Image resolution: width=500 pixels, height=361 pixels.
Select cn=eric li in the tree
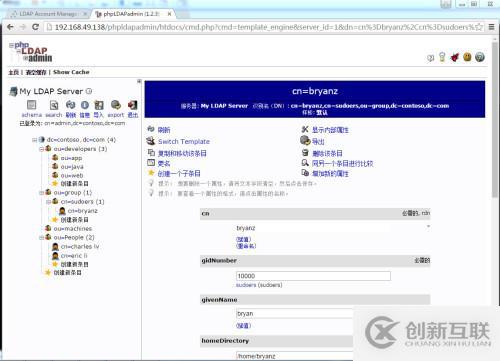[74, 256]
